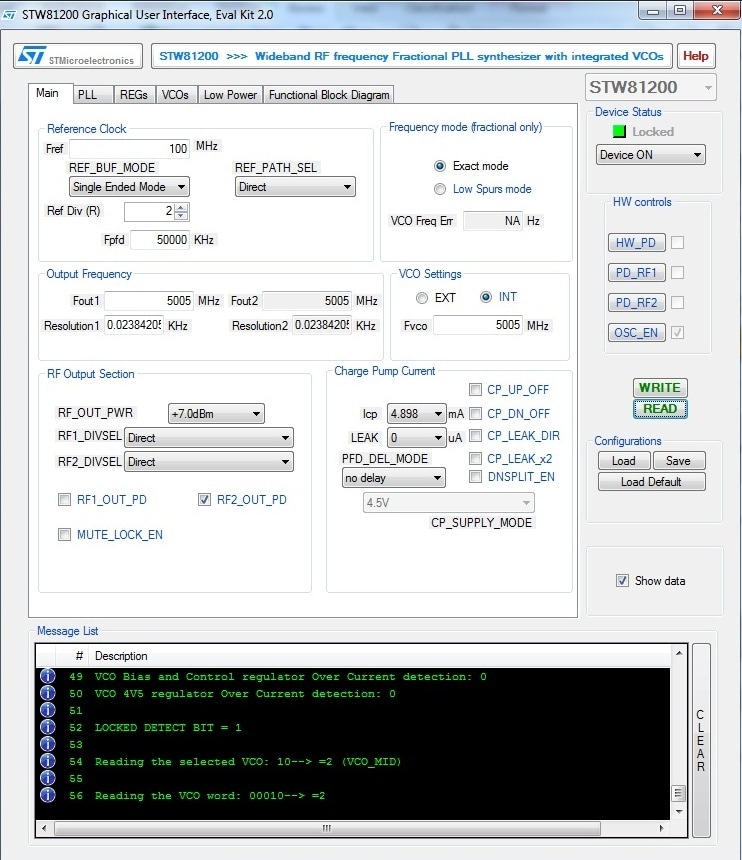Click info icon beside message 56
742x860 pixels.
47,796
